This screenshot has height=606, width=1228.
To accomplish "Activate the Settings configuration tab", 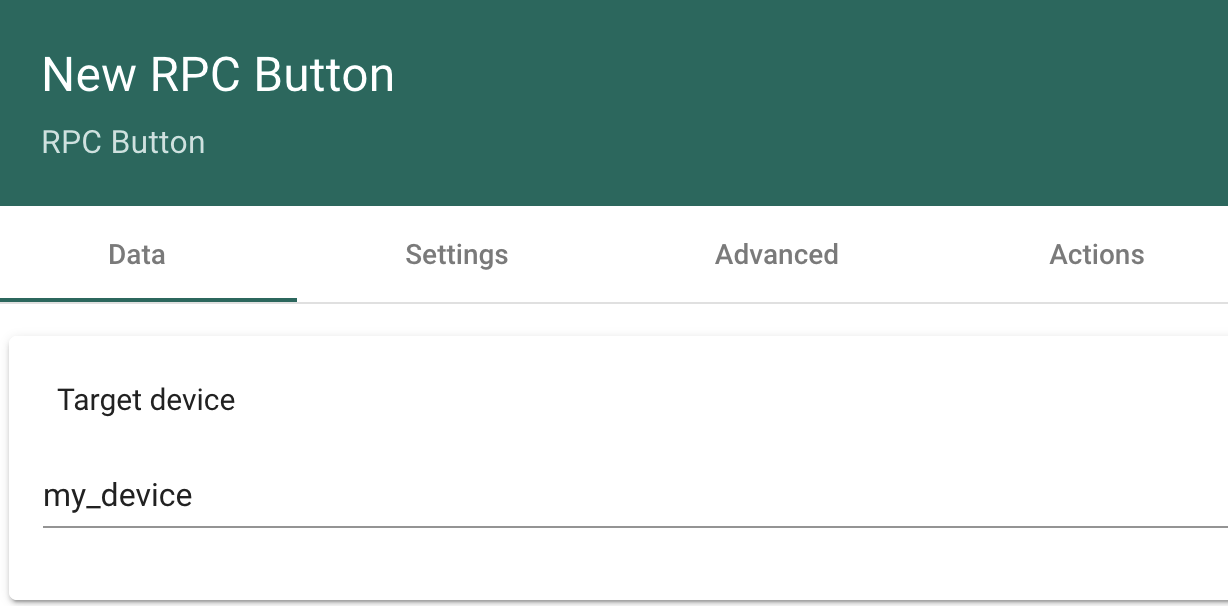I will coord(456,255).
